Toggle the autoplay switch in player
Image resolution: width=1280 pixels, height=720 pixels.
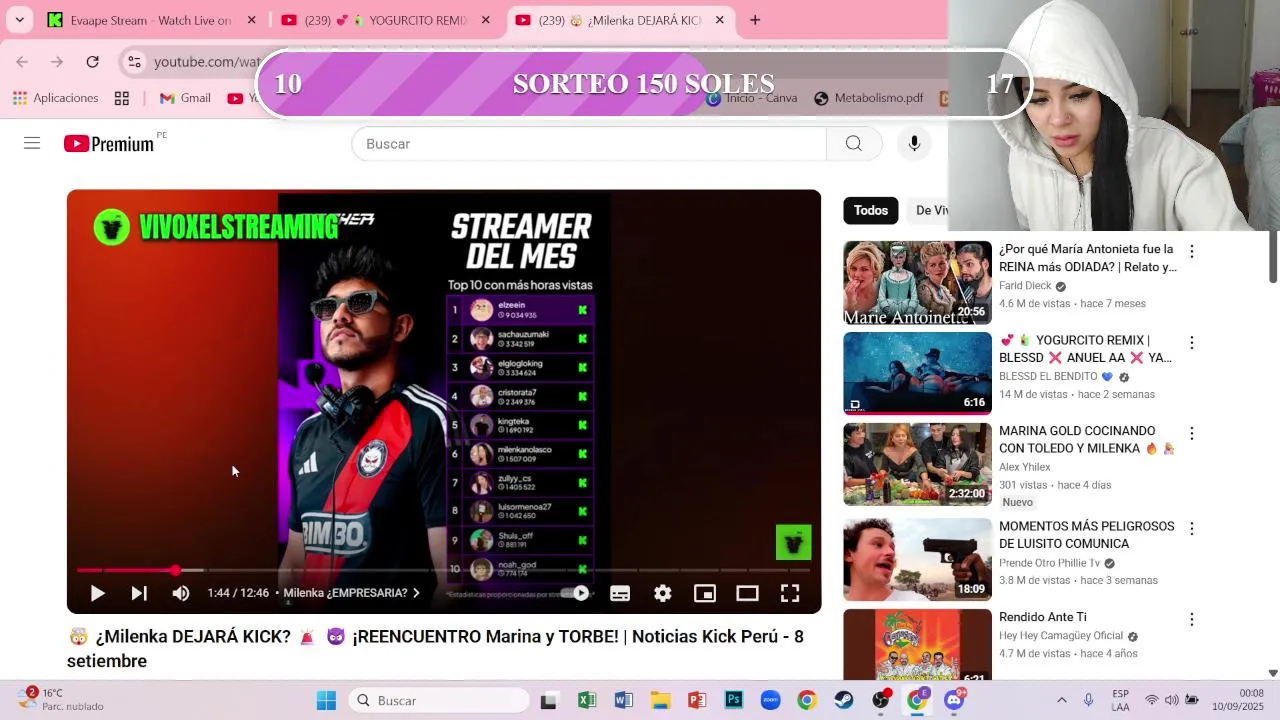pos(574,593)
